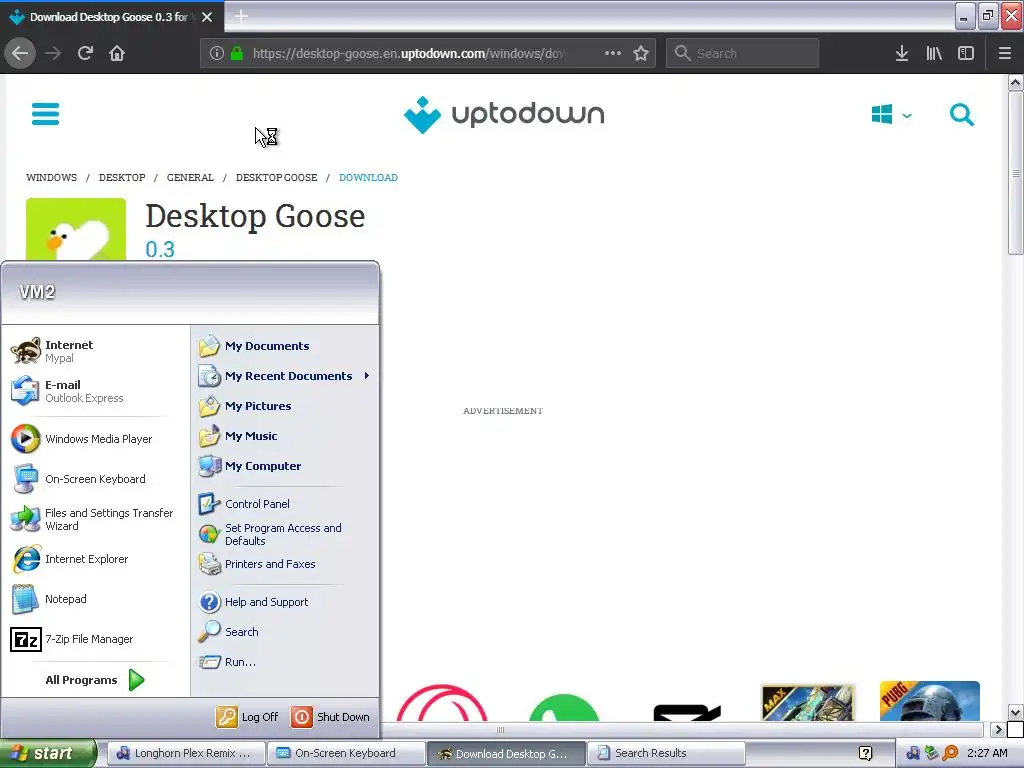Open the page actions three-dot menu
The width and height of the screenshot is (1024, 768).
[613, 54]
